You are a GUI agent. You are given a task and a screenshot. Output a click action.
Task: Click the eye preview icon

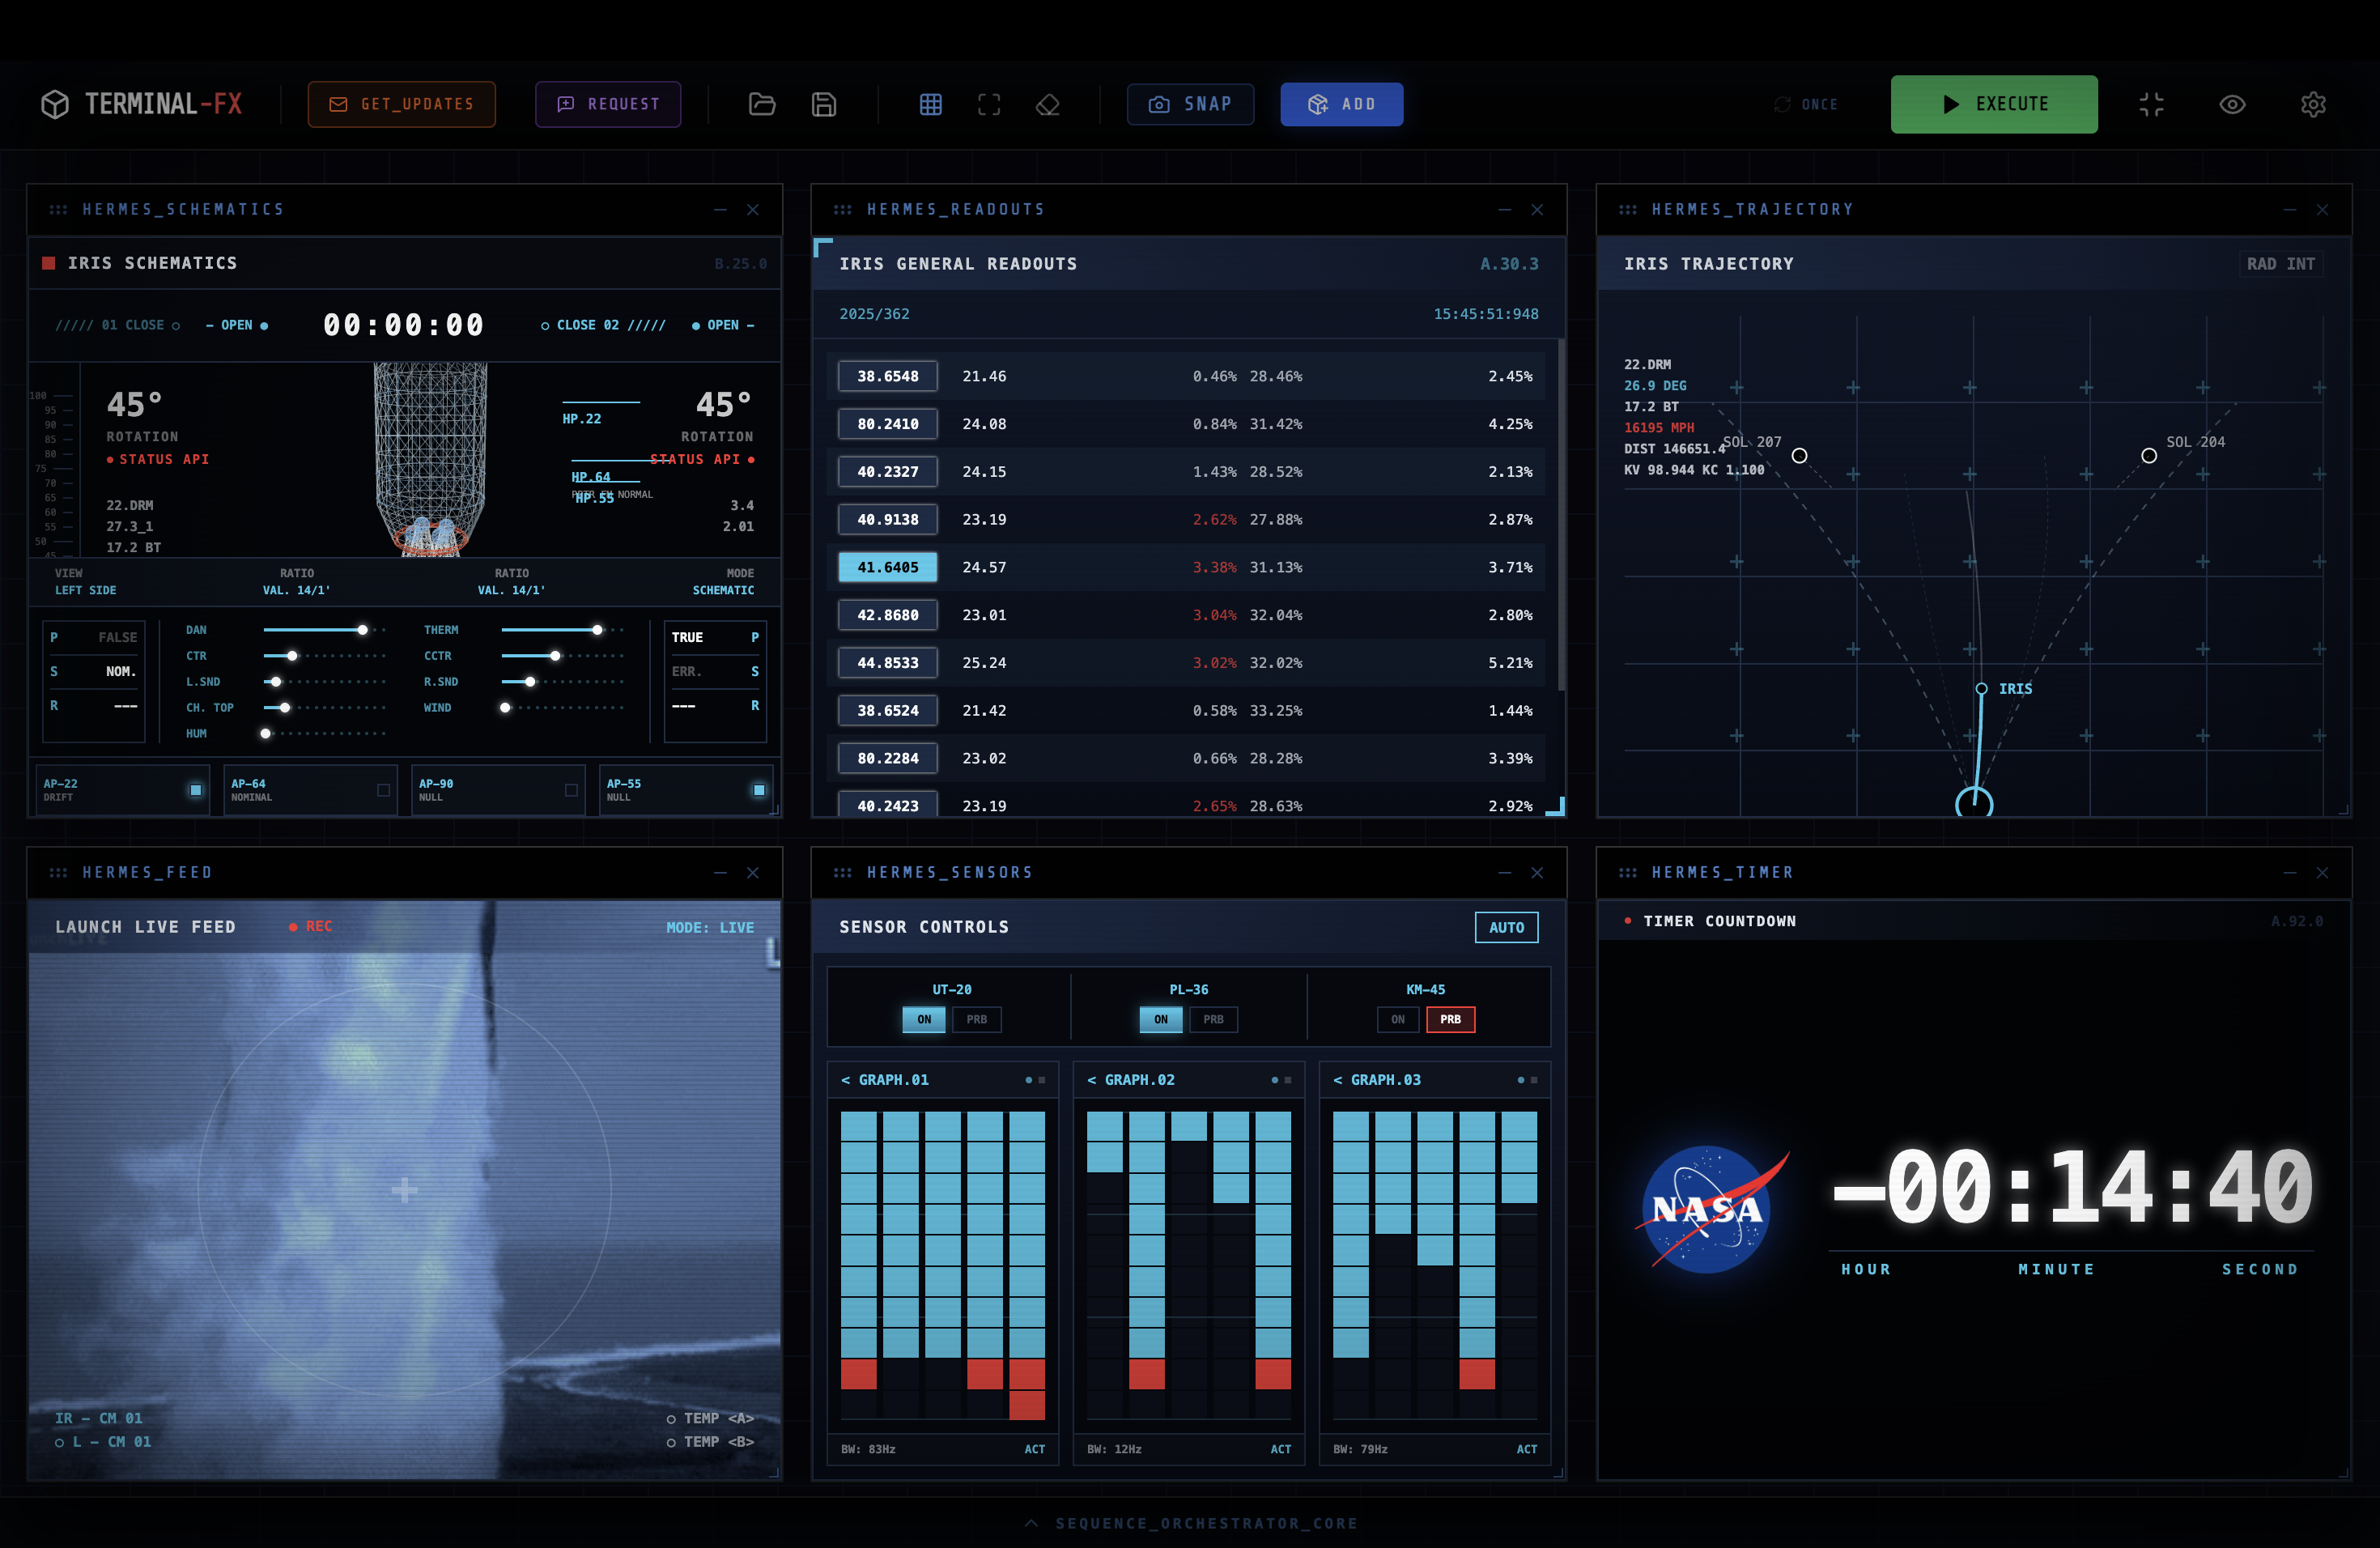tap(2232, 104)
